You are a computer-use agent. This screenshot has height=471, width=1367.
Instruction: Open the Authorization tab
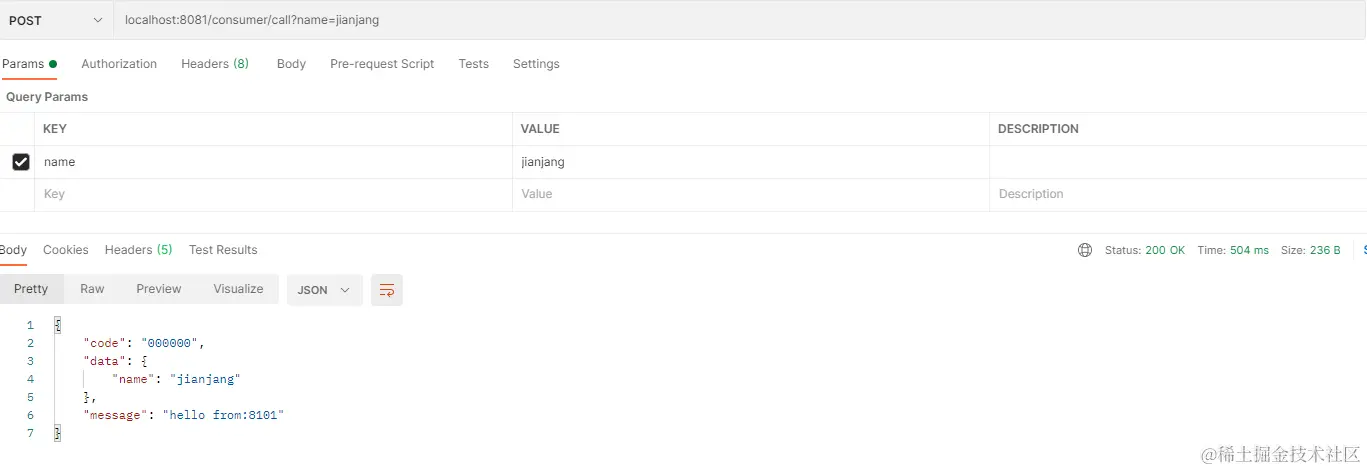pos(119,64)
